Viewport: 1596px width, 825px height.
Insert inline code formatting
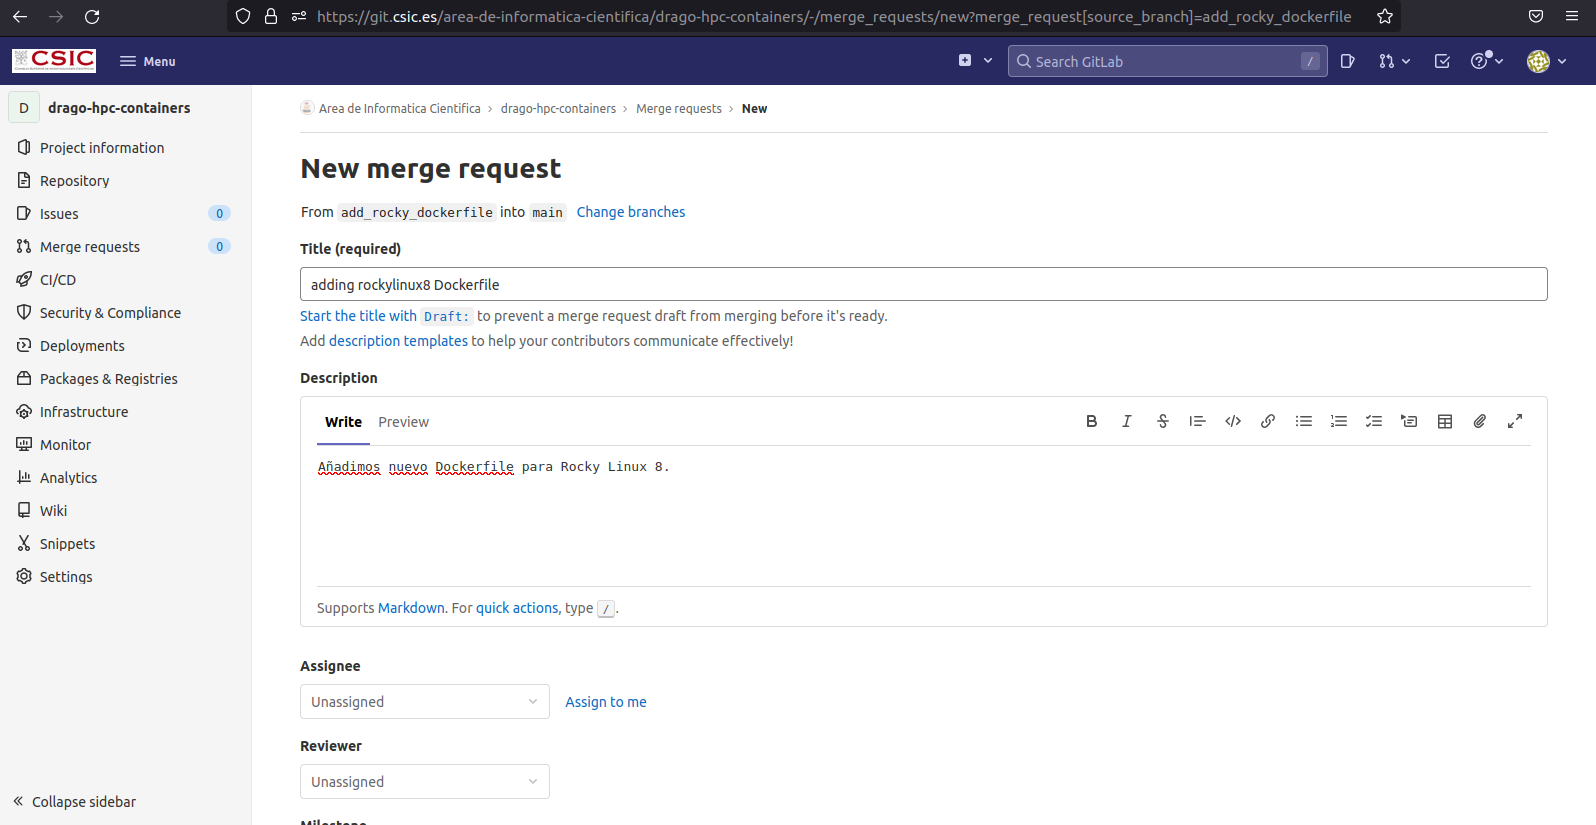[1233, 421]
